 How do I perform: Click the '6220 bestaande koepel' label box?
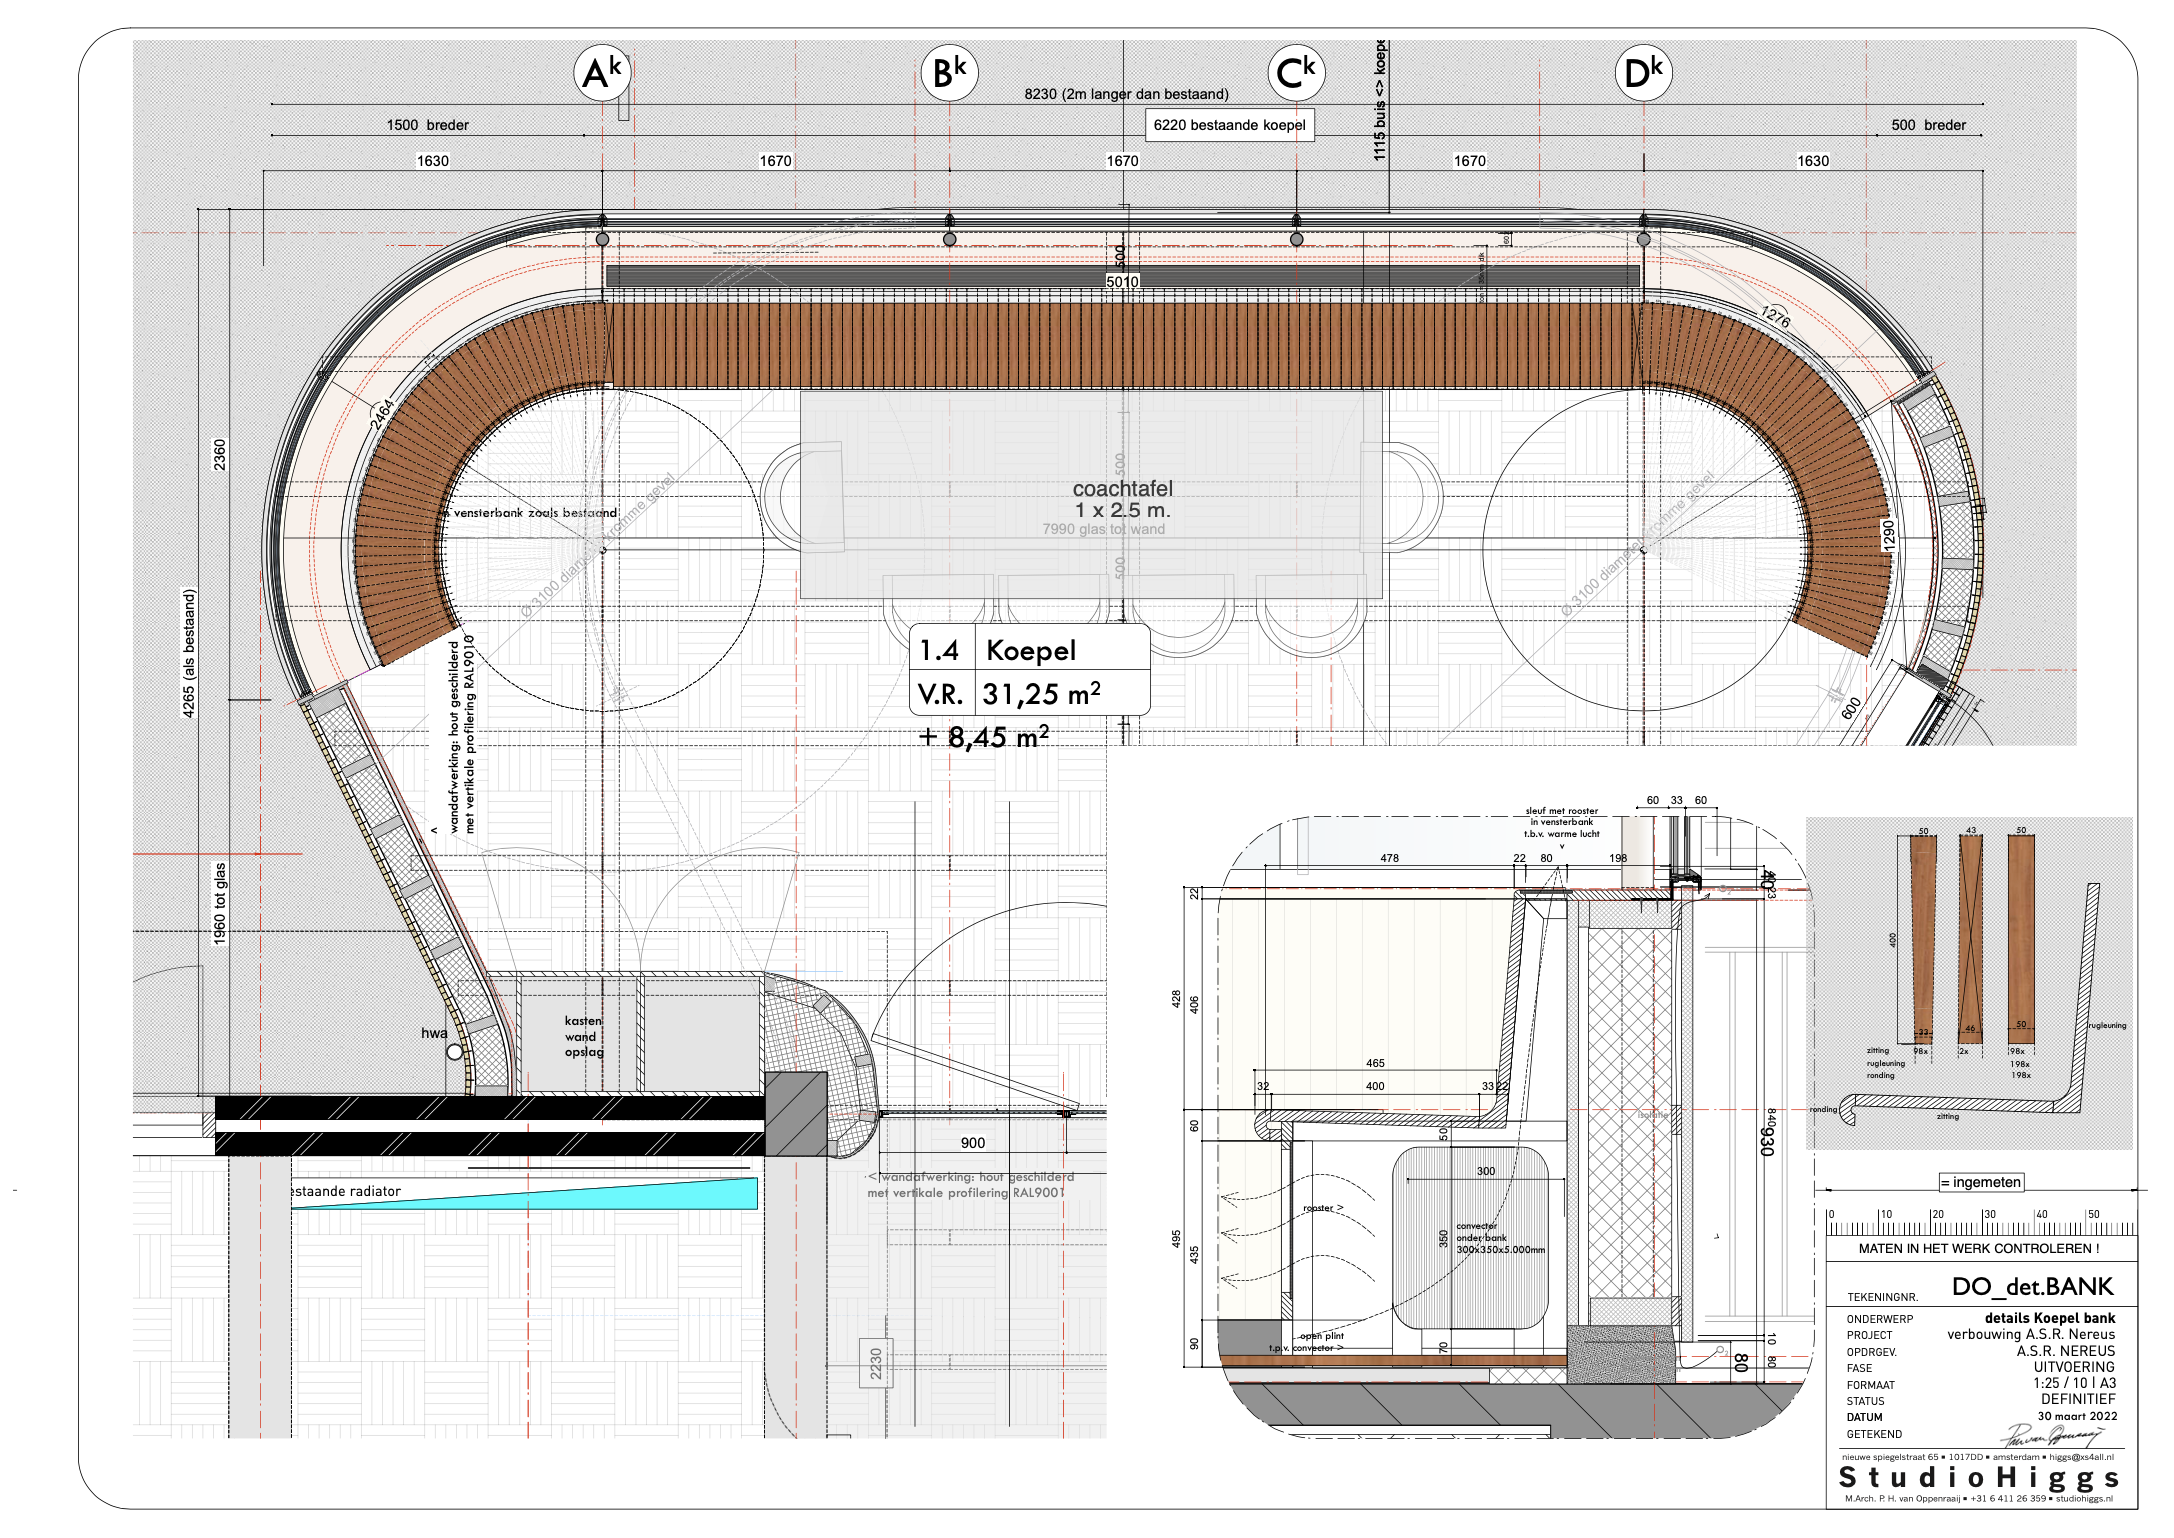1229,125
